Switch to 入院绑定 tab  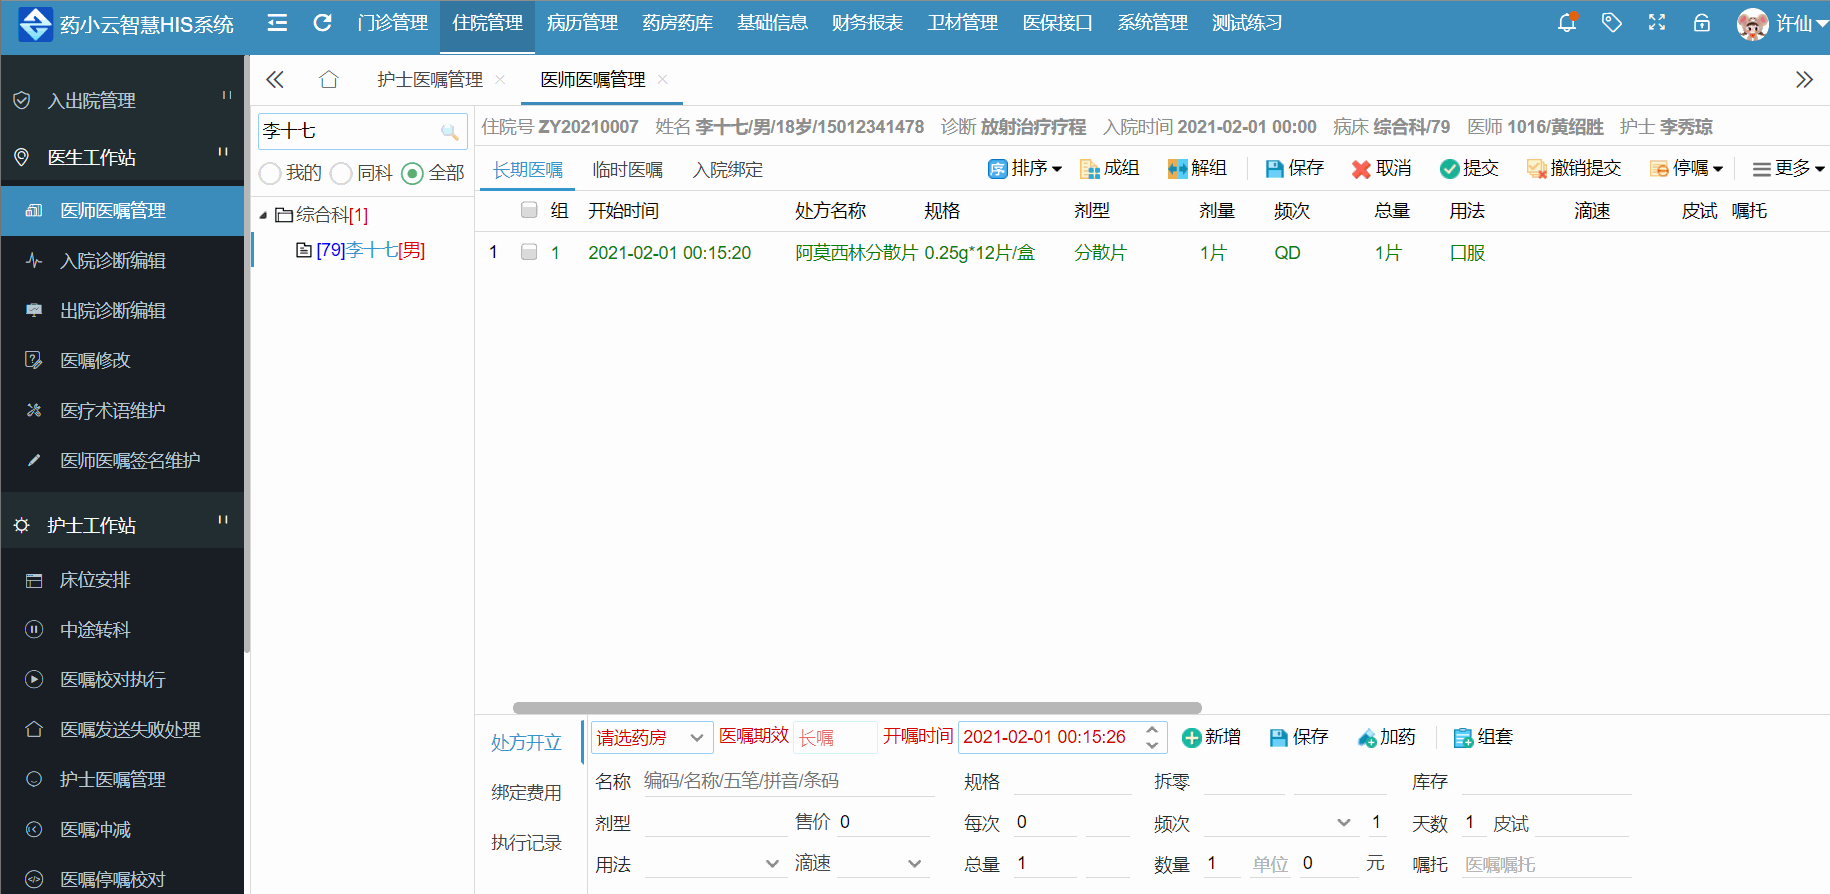(728, 170)
